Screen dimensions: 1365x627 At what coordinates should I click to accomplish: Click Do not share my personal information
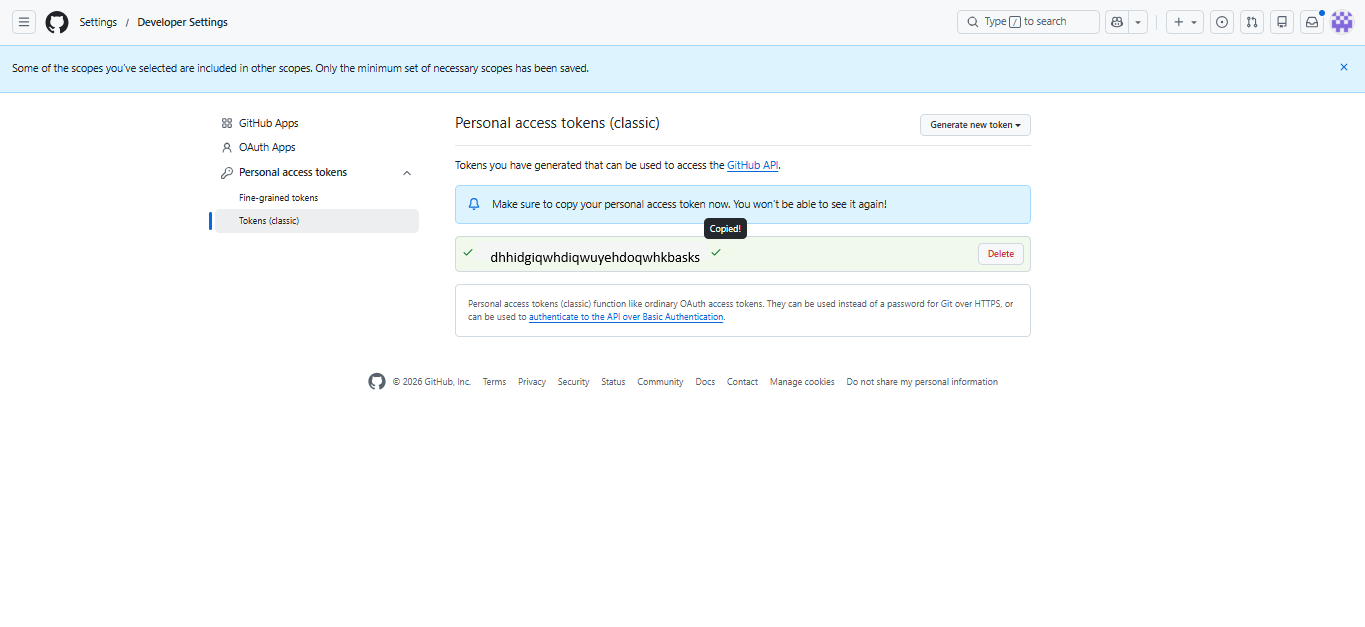coord(922,382)
